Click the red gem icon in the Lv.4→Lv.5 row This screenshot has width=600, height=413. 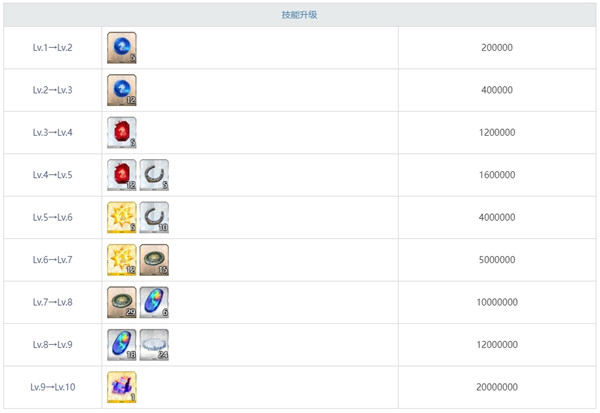(x=122, y=175)
